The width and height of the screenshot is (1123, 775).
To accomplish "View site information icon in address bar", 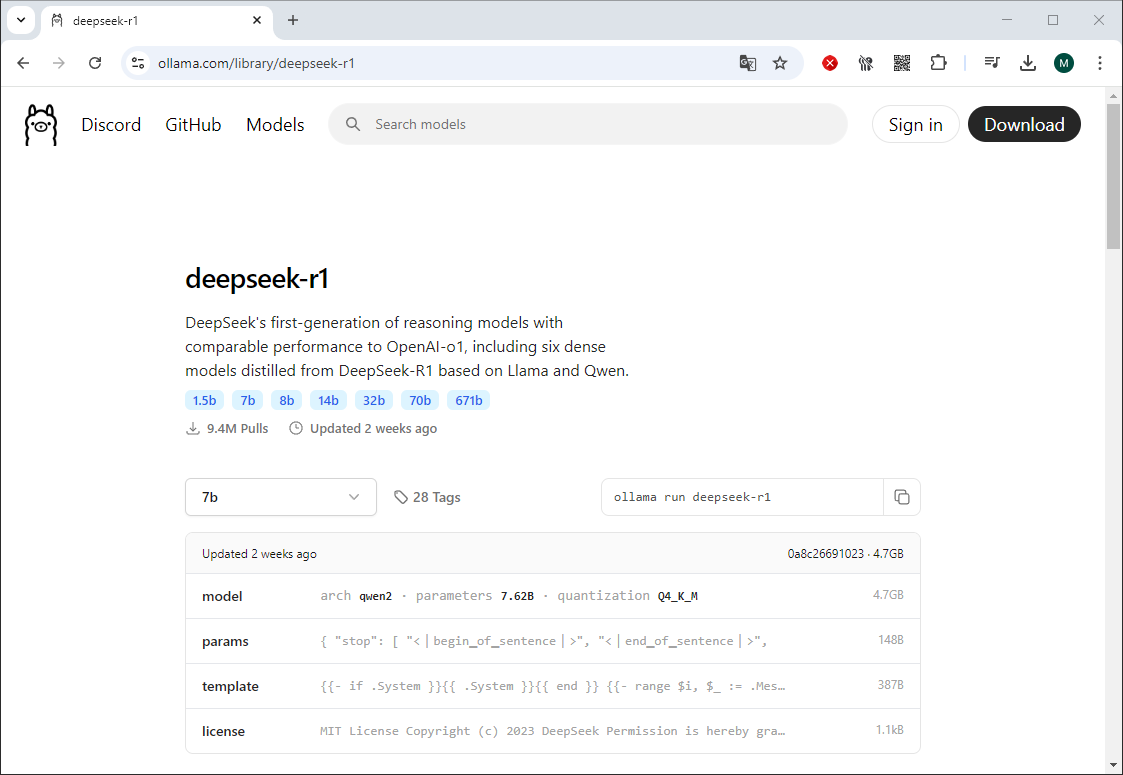I will pos(138,63).
